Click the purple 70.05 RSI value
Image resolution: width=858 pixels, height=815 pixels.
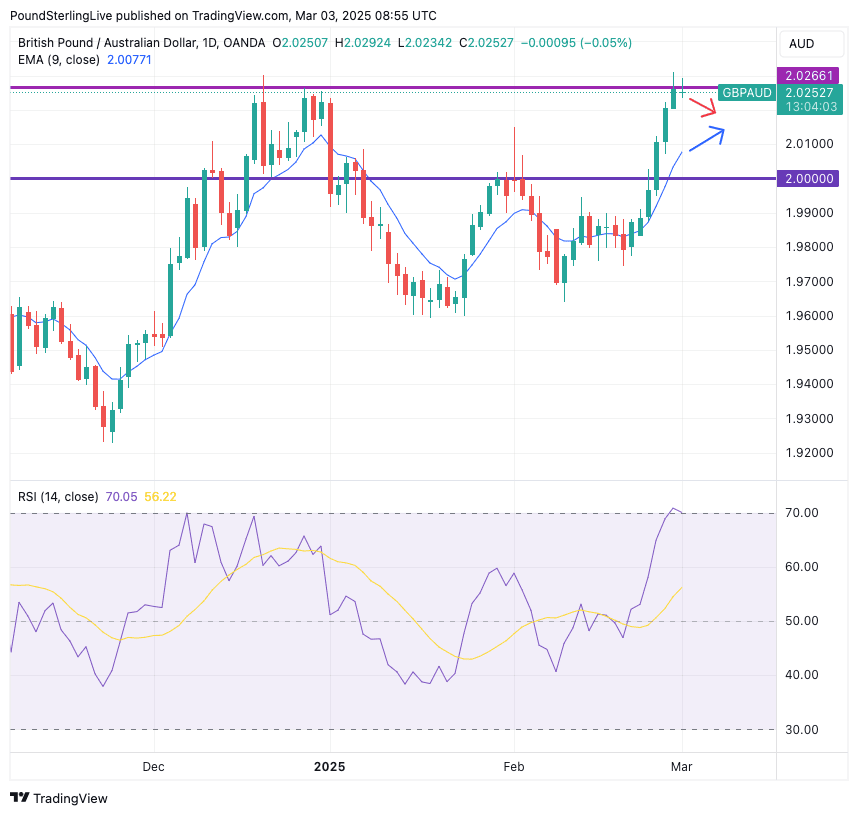(x=122, y=496)
